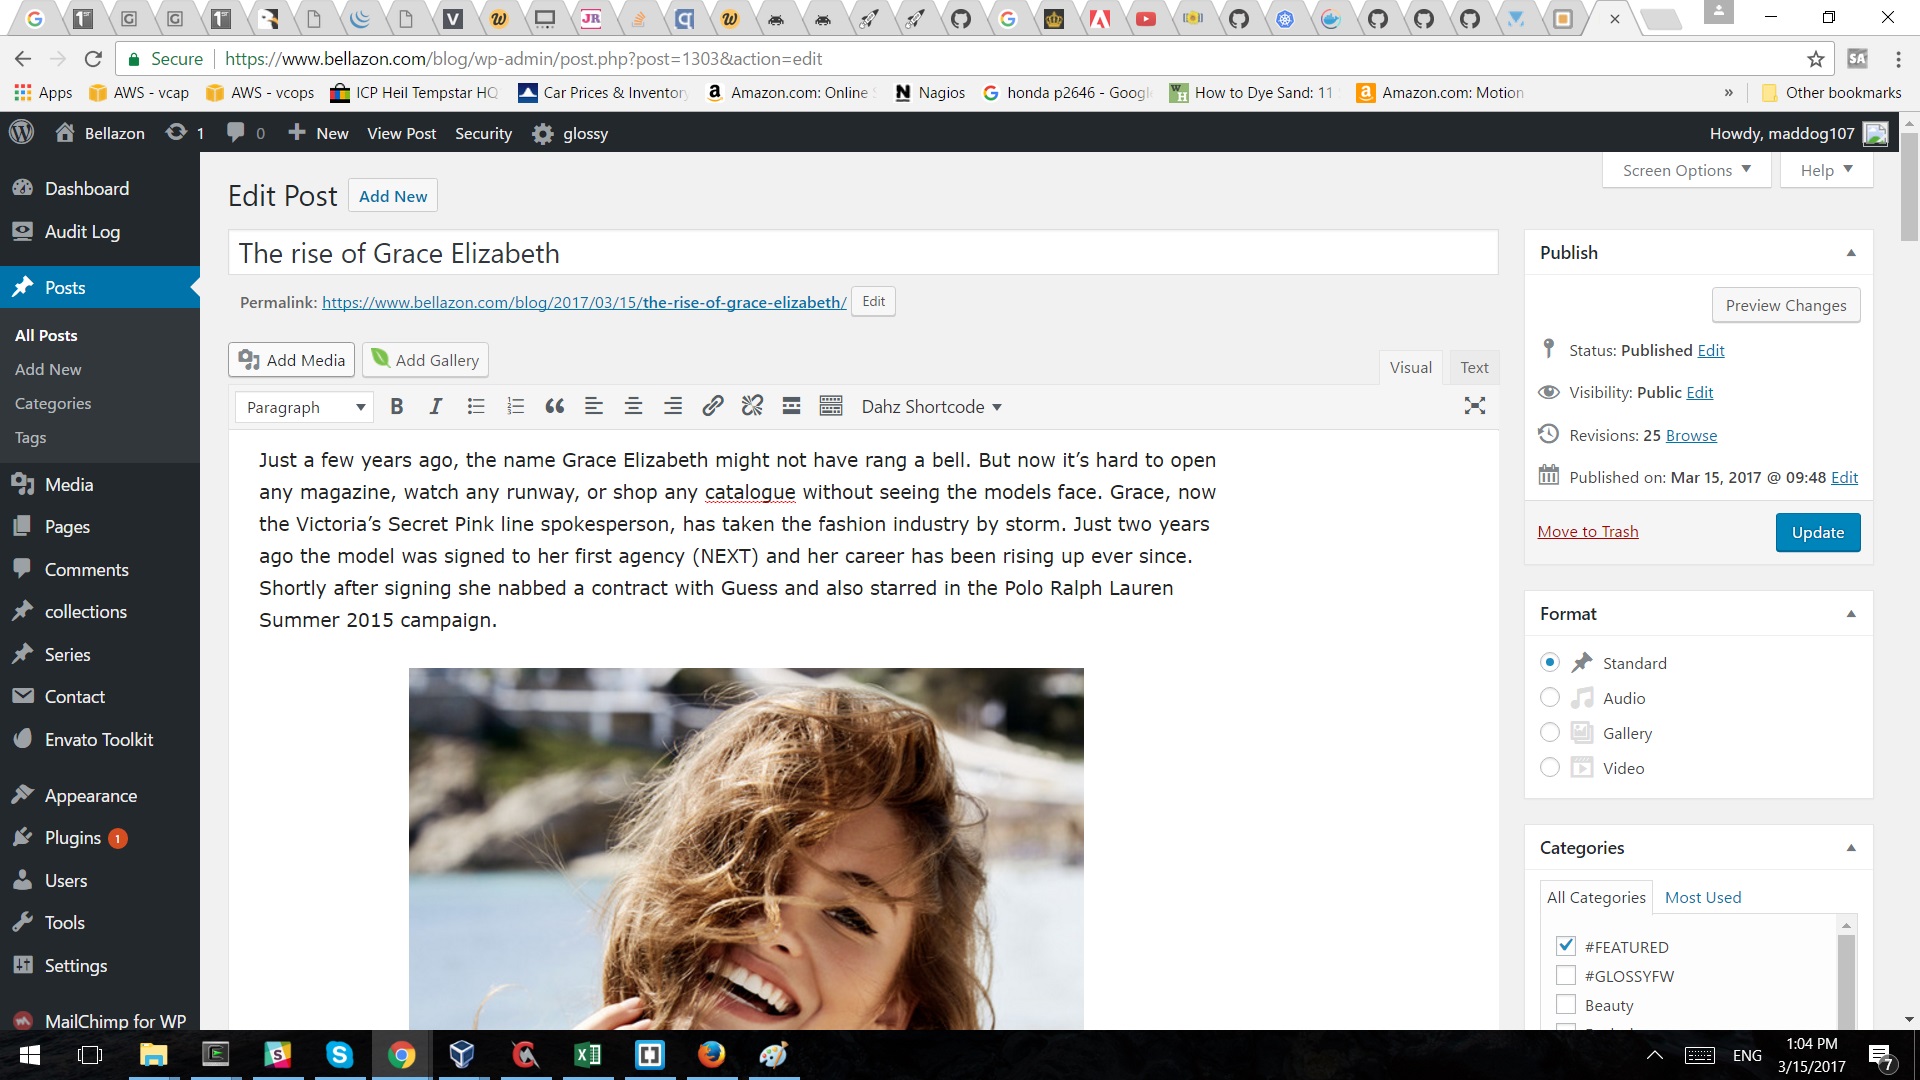Click the post title input field

pos(862,253)
